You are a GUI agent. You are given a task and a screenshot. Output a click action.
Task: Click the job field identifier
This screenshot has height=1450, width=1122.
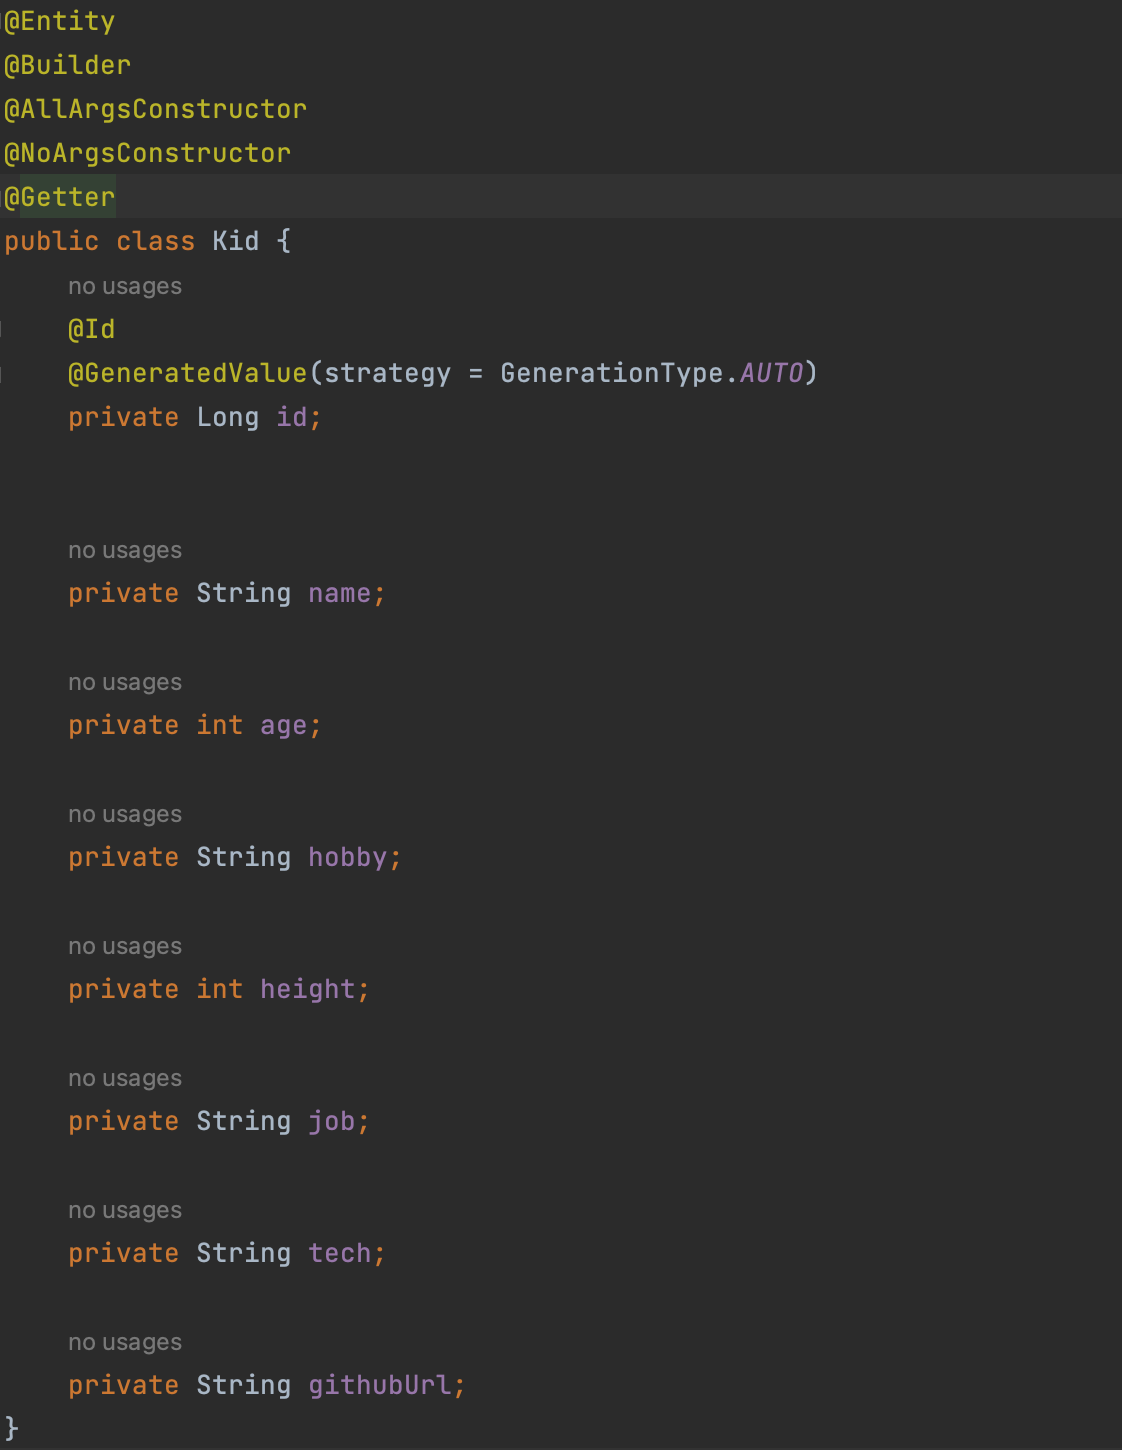point(332,1121)
